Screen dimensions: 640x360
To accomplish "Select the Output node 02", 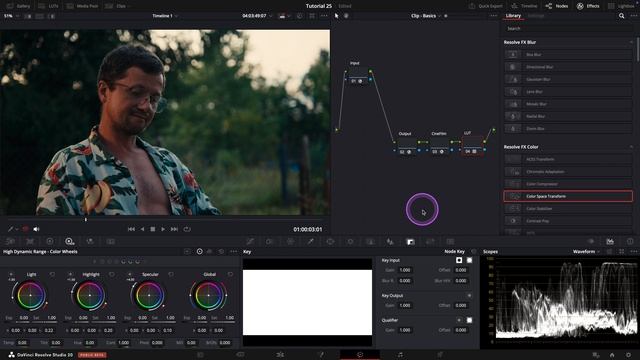I will [407, 146].
